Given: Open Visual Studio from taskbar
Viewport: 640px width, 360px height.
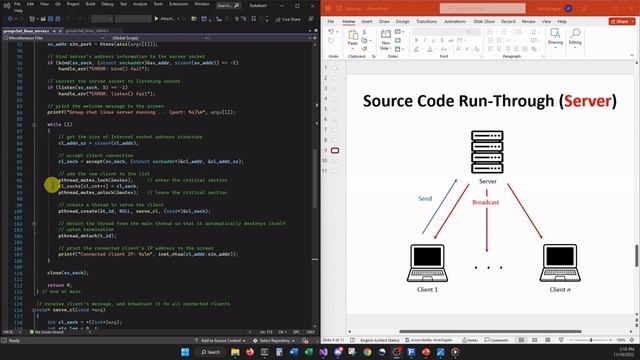Looking at the screenshot, I should coord(324,352).
